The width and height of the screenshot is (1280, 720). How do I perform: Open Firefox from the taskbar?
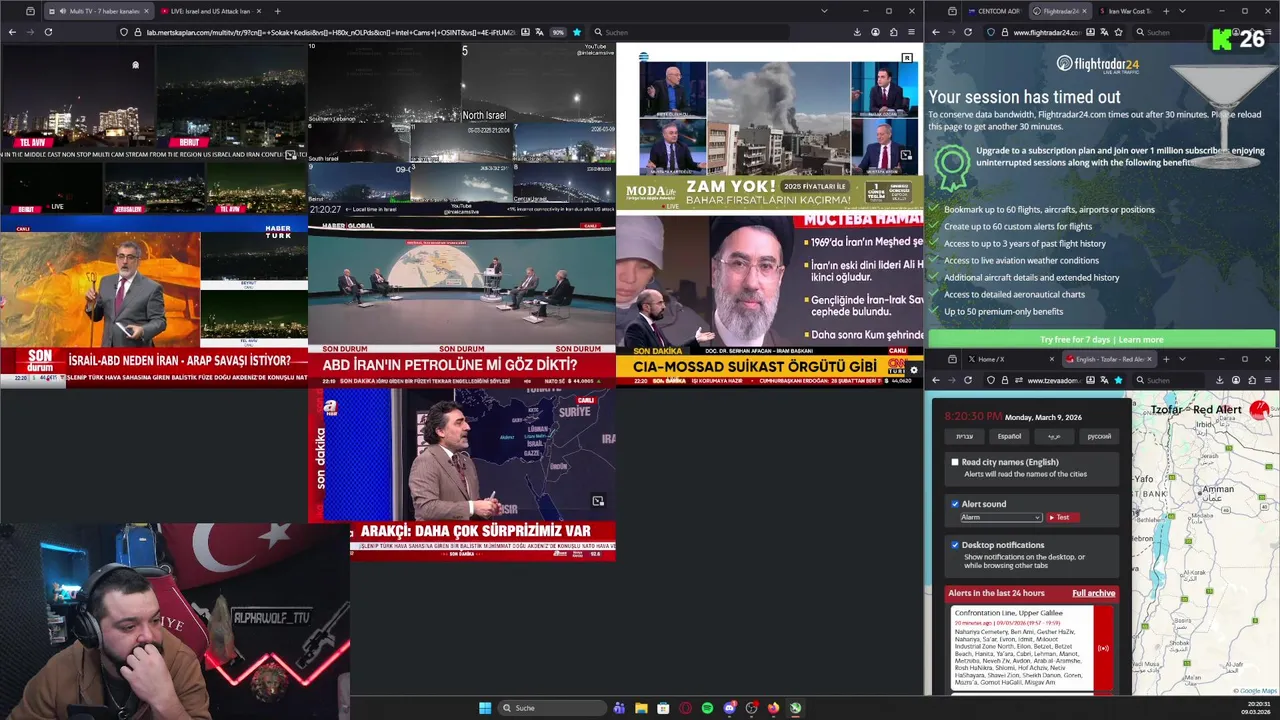[x=773, y=708]
